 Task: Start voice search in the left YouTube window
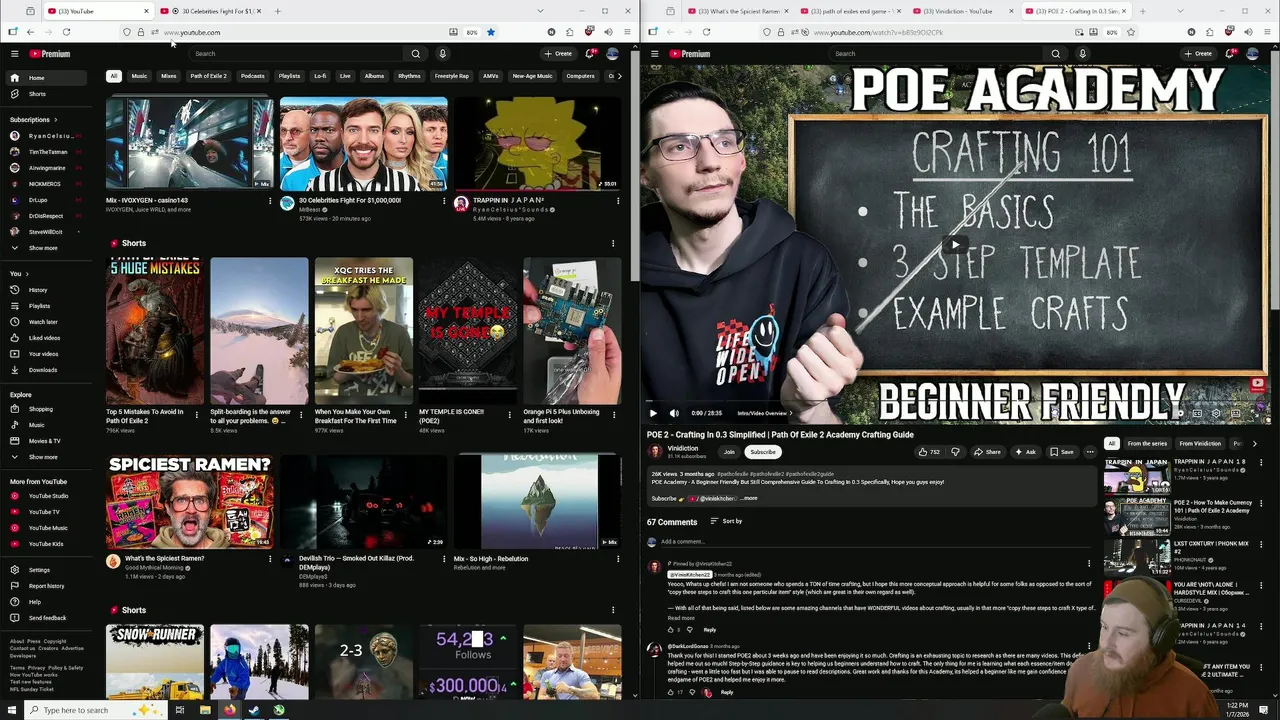tap(442, 54)
